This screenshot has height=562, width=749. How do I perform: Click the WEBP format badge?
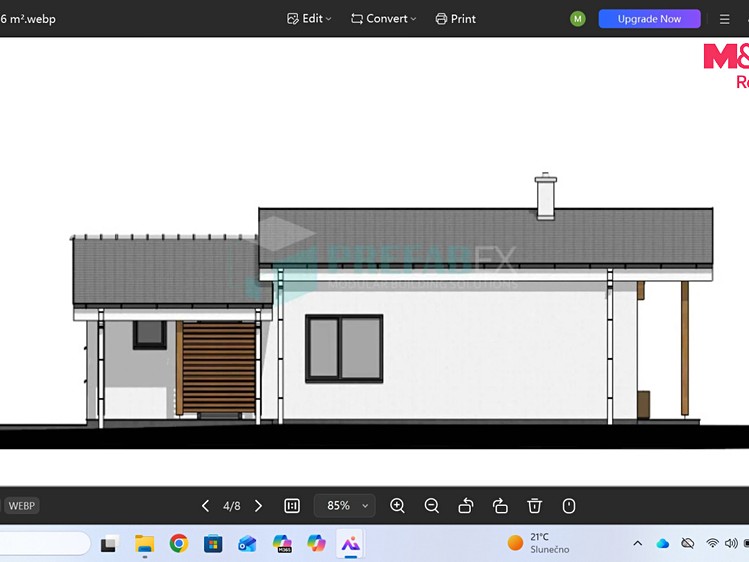21,506
